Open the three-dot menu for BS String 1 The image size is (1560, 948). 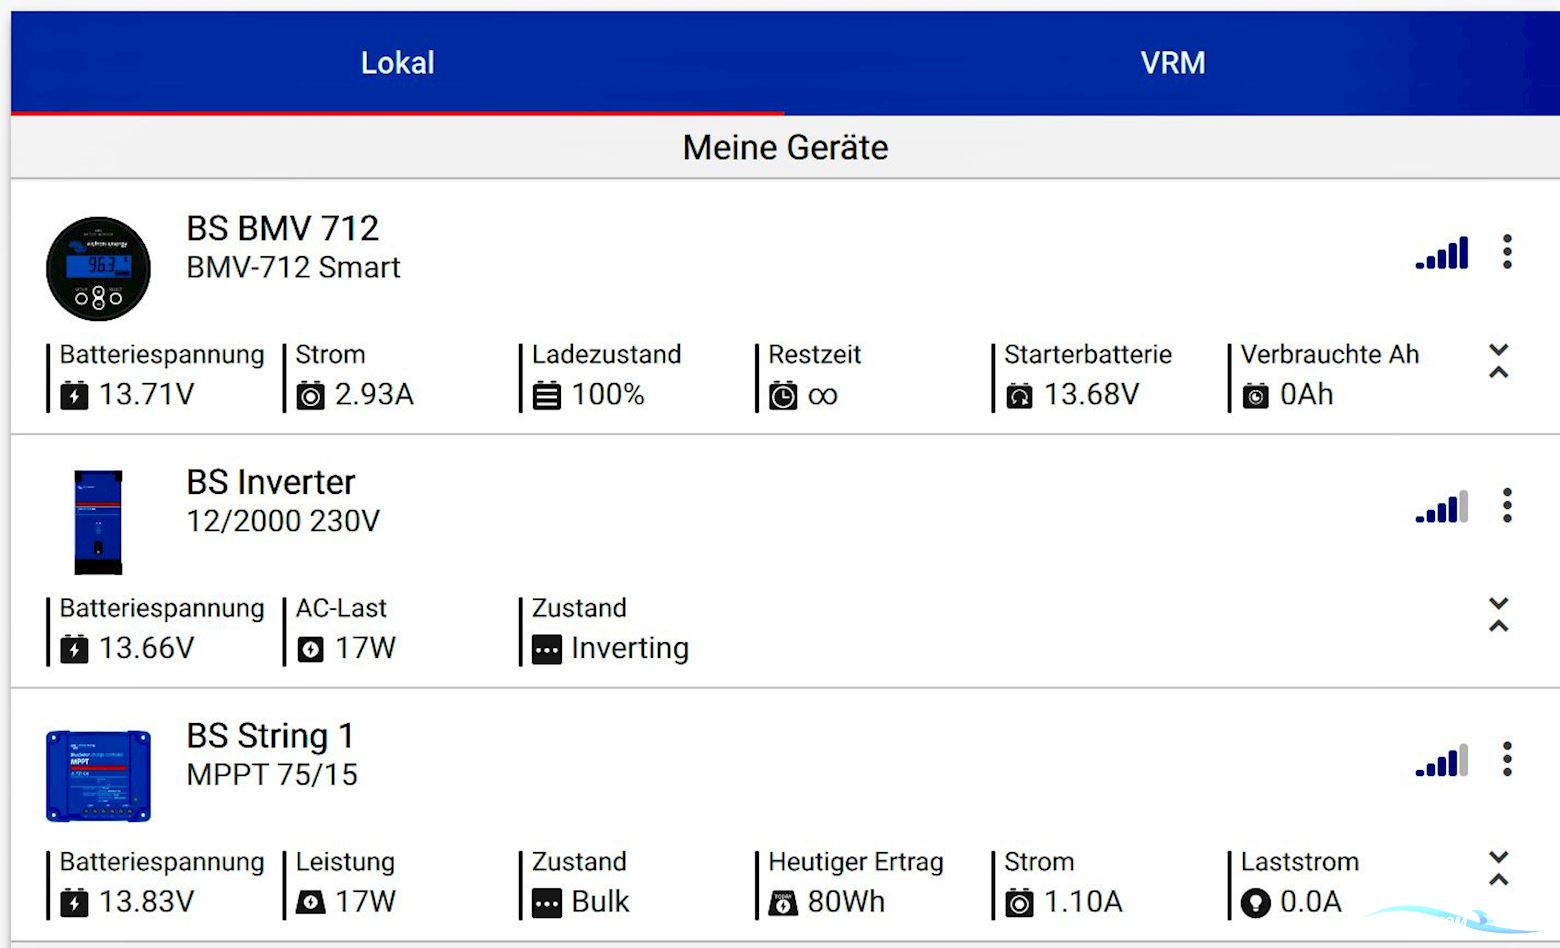click(x=1507, y=760)
